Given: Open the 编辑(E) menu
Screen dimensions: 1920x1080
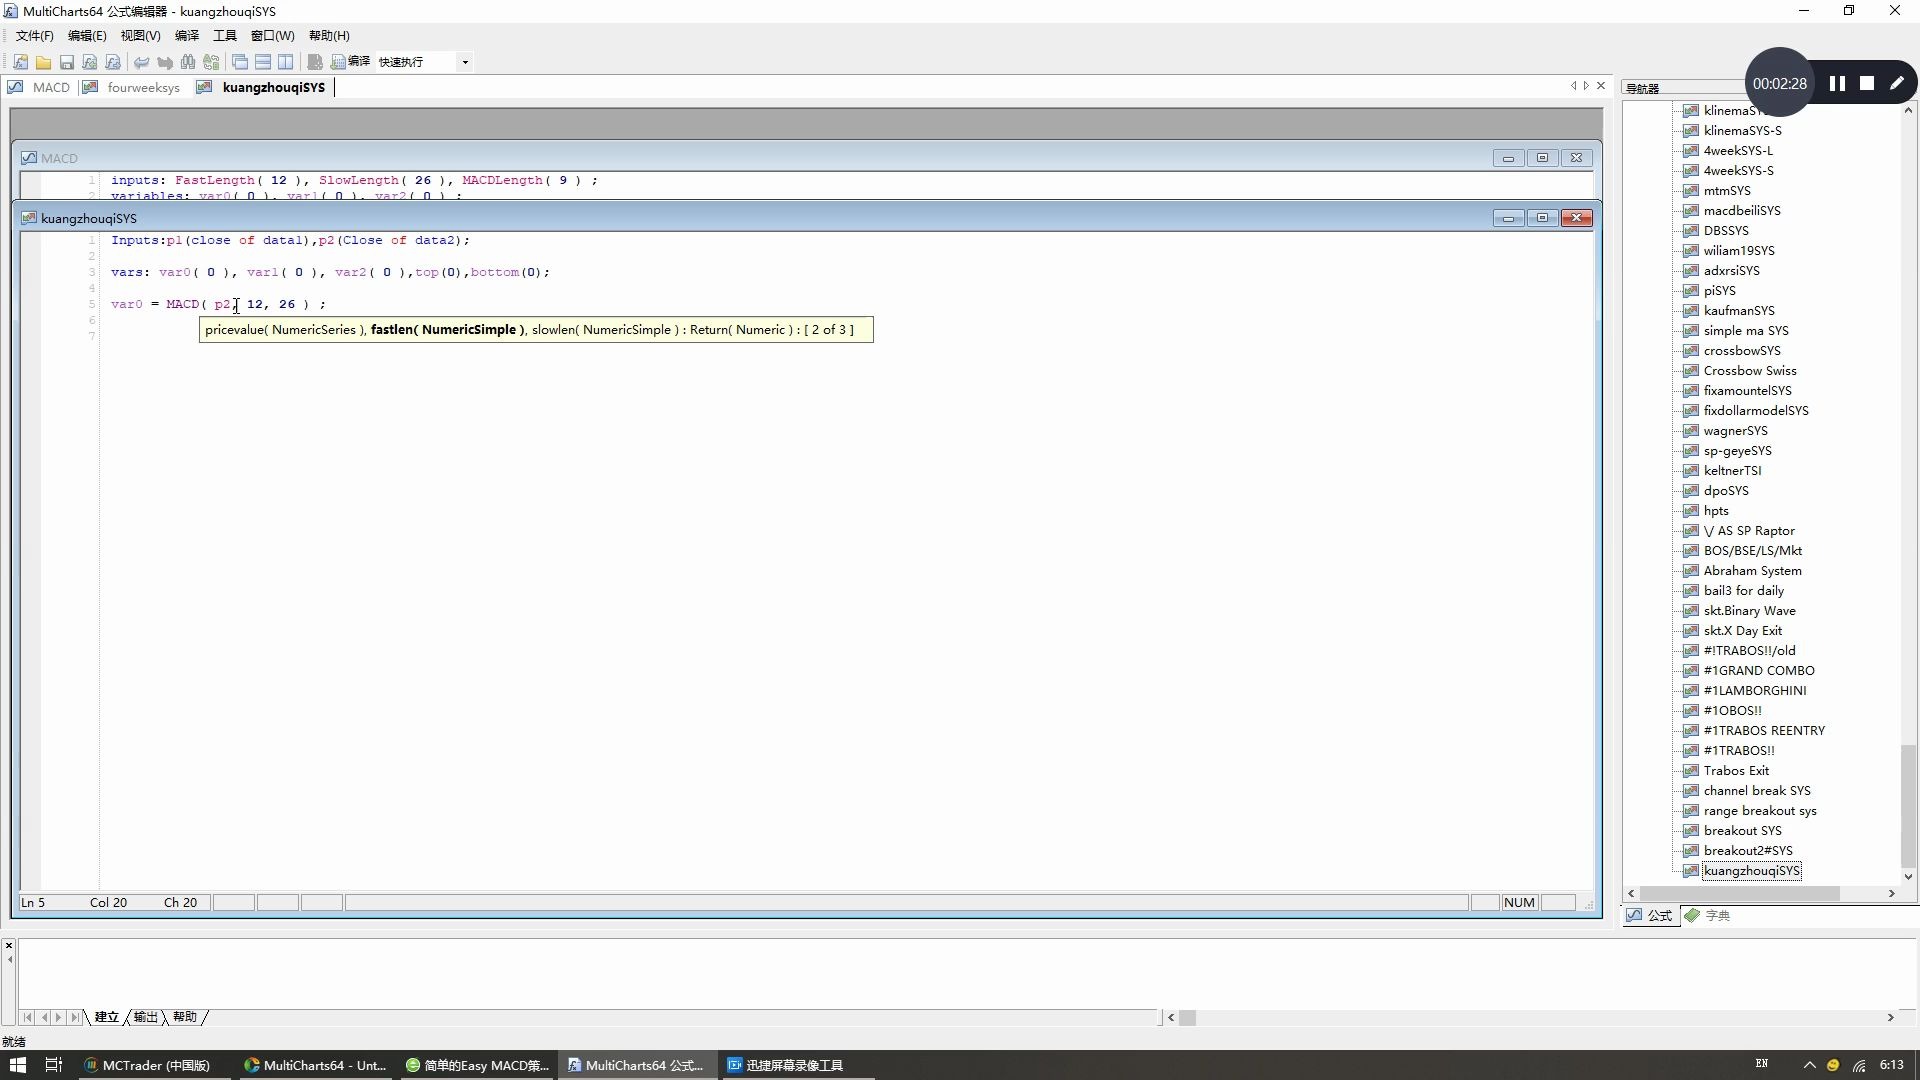Looking at the screenshot, I should 87,35.
